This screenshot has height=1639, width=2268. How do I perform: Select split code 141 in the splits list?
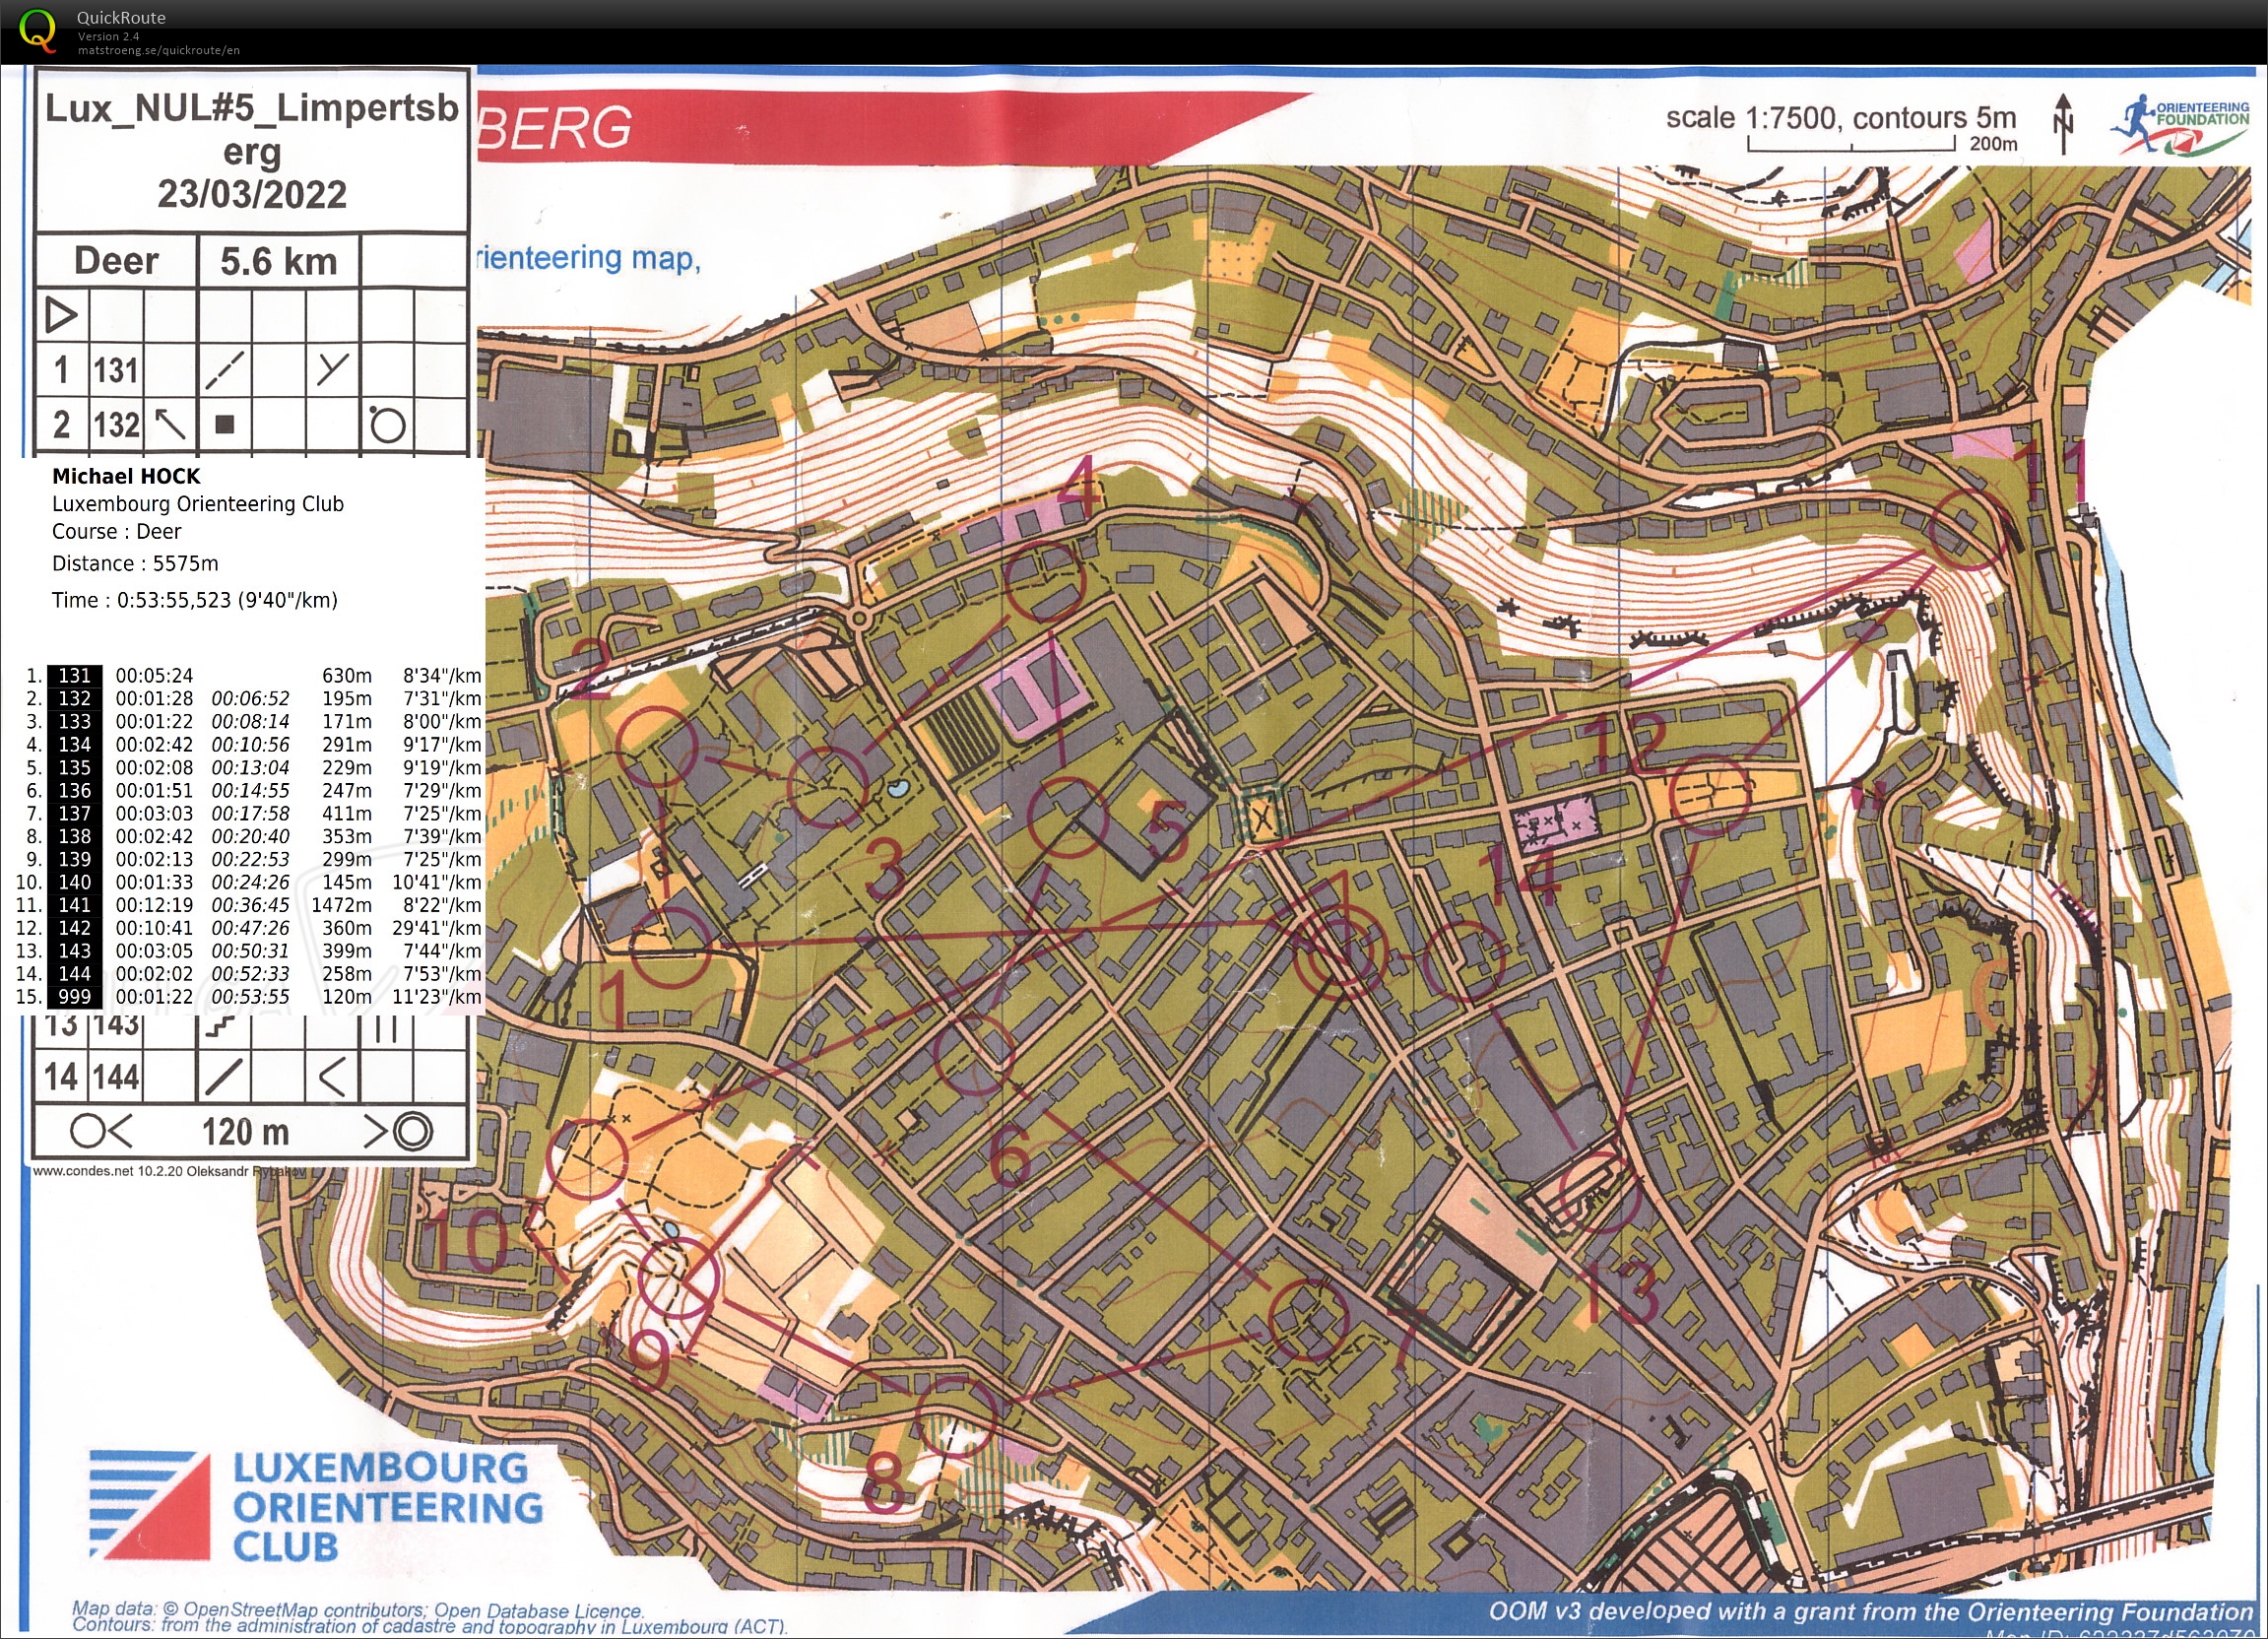(x=75, y=906)
